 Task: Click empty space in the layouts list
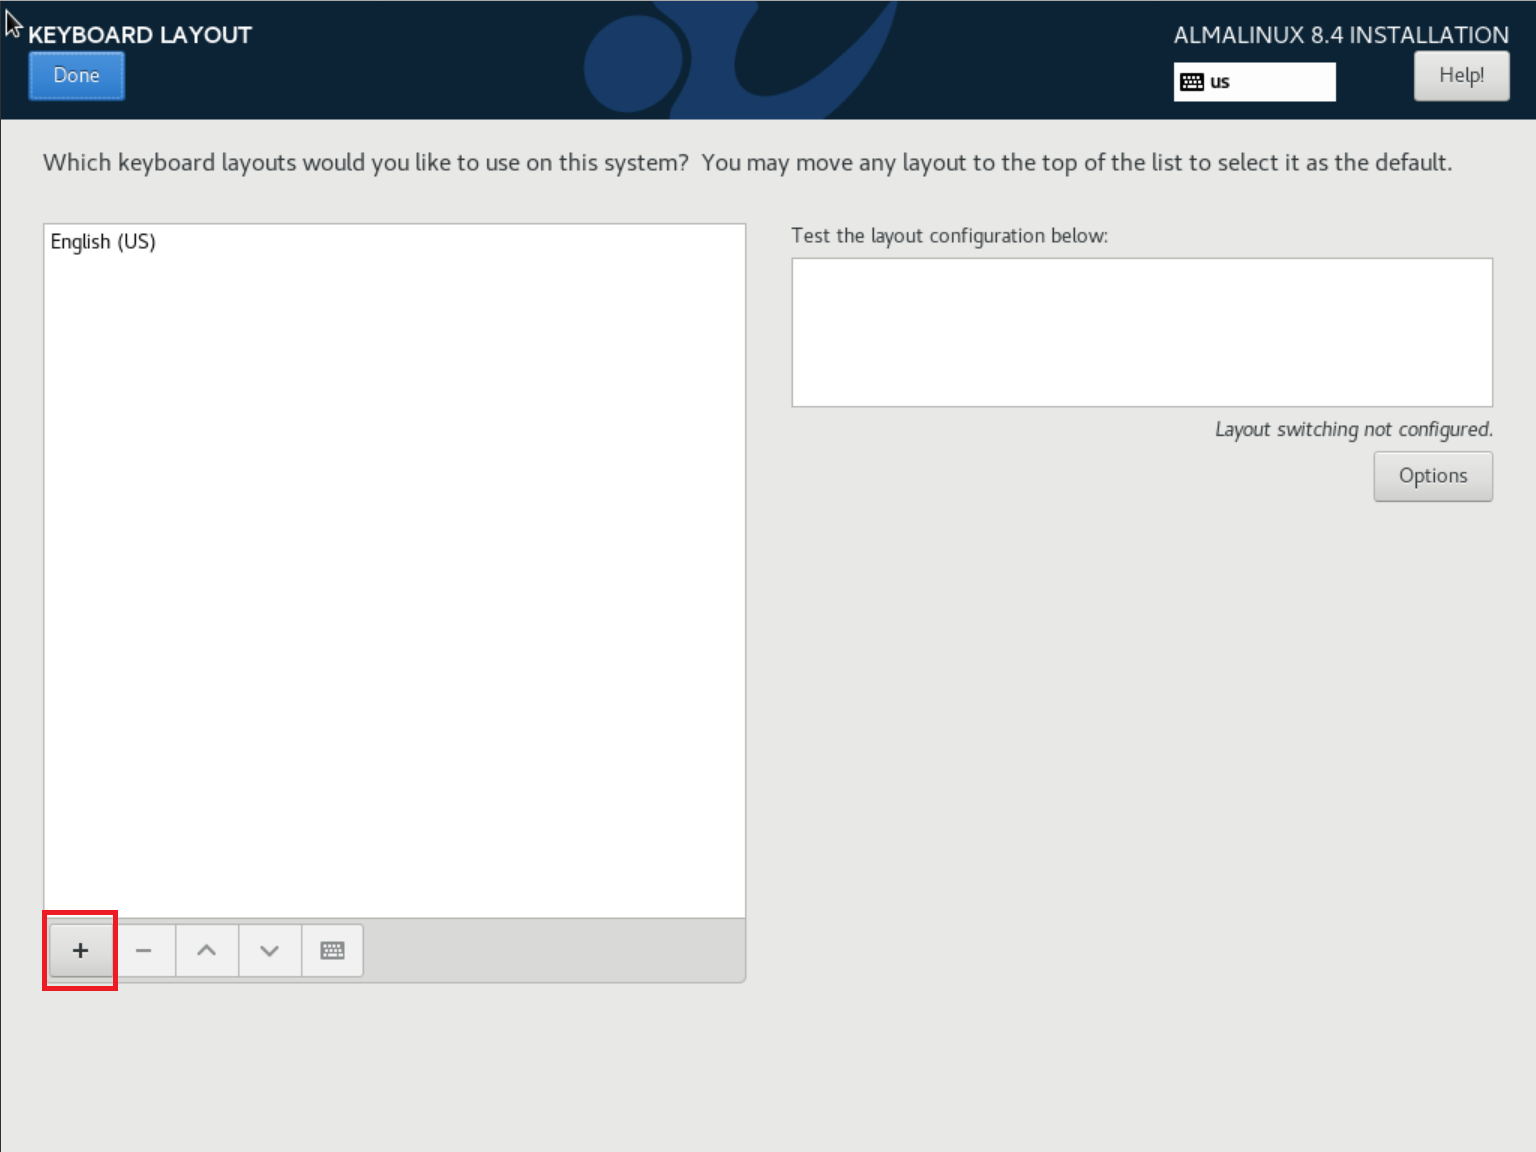click(x=394, y=580)
